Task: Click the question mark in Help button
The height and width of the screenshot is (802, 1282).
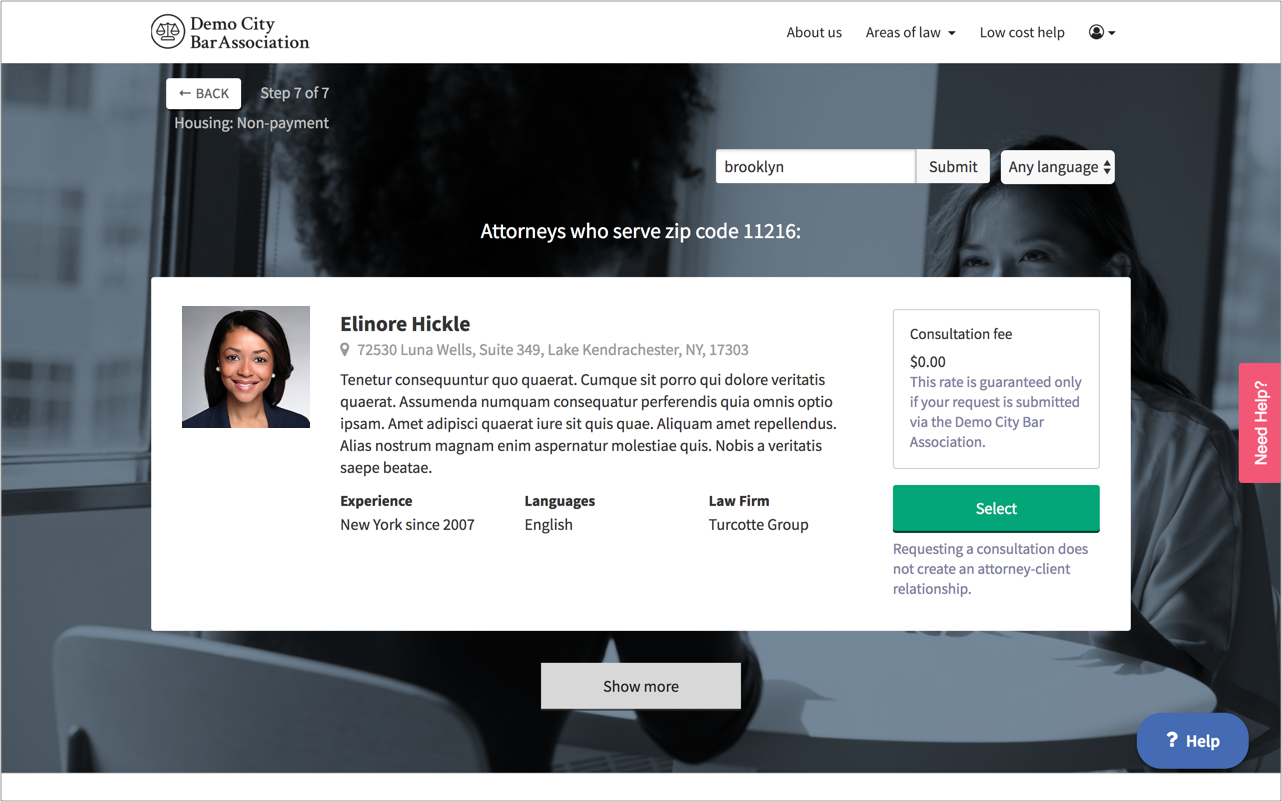Action: point(1172,740)
